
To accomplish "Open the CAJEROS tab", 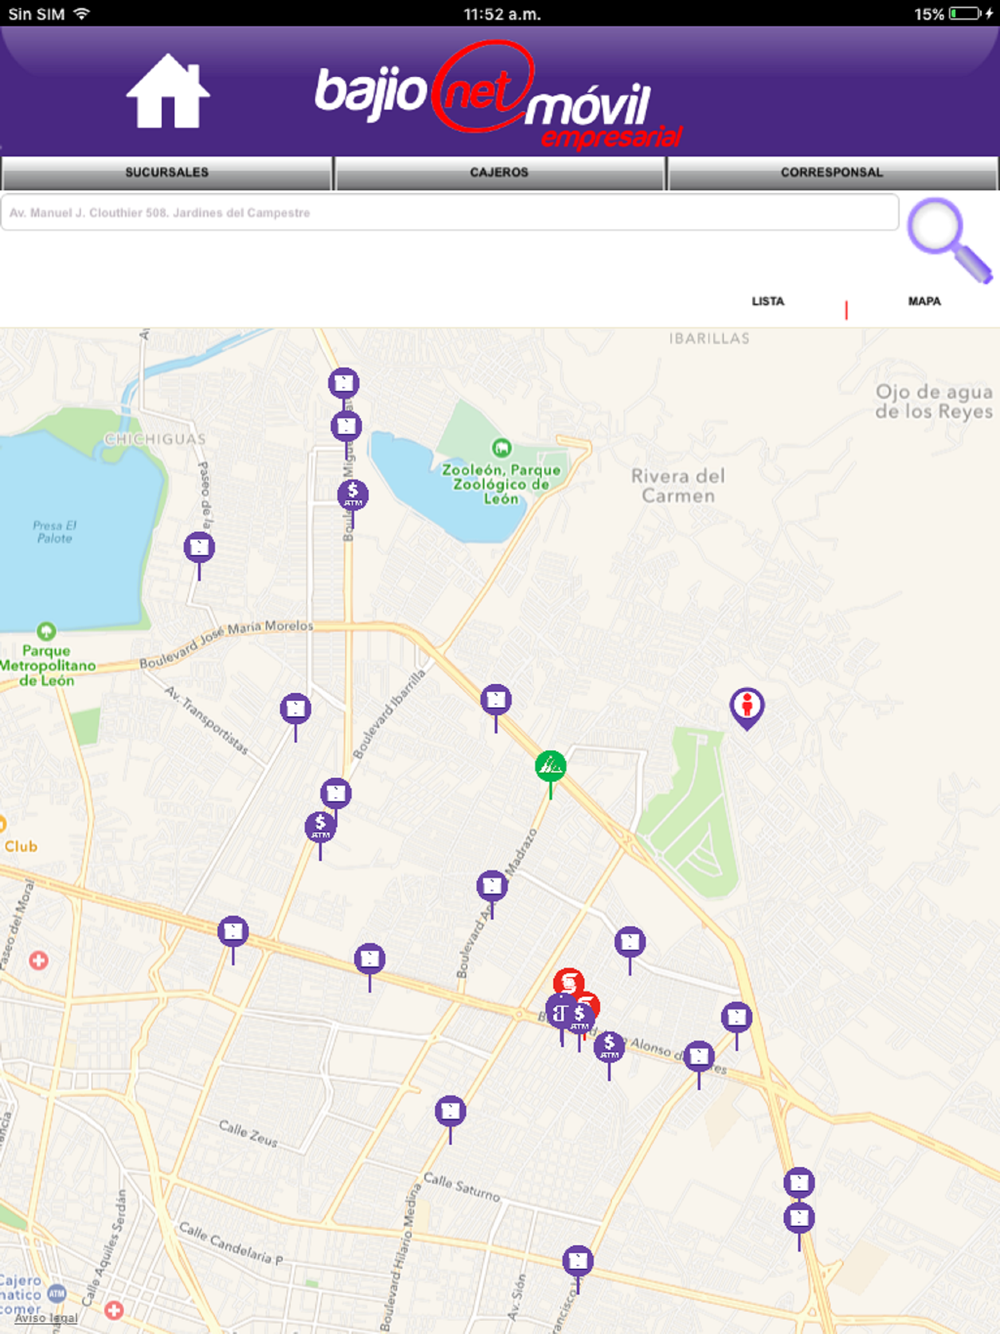I will point(499,172).
